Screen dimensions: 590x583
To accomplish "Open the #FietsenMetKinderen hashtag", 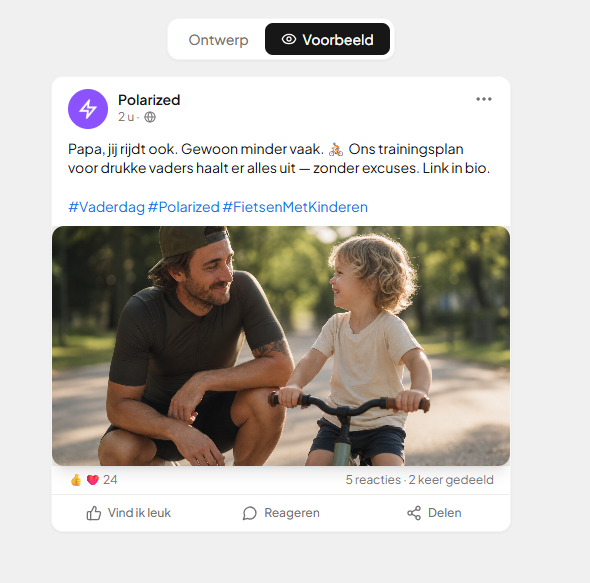I will pyautogui.click(x=295, y=207).
